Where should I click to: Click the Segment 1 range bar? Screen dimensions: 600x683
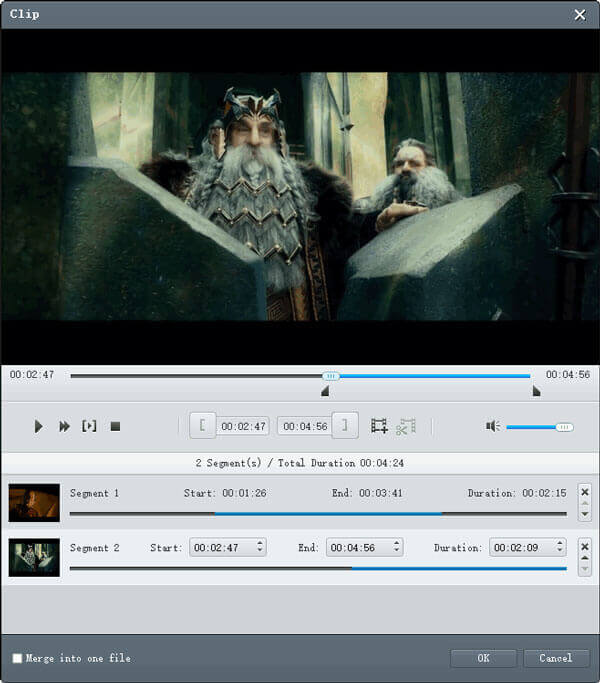pyautogui.click(x=318, y=514)
